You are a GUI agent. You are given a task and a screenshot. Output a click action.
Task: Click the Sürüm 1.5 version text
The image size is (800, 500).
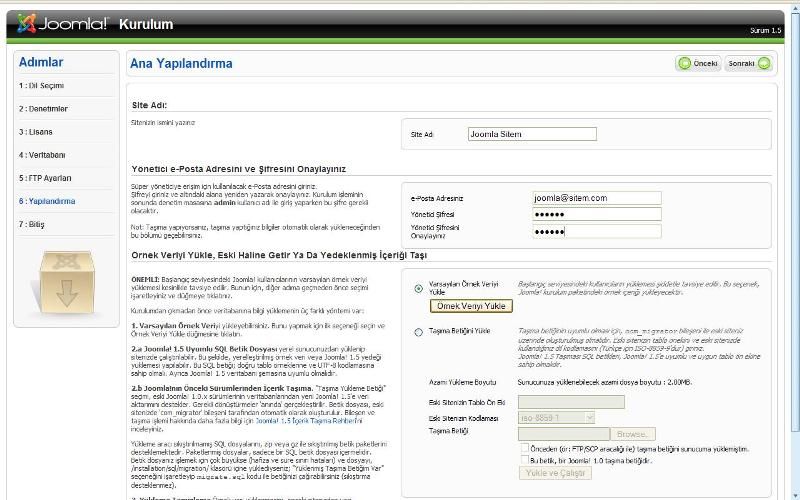click(765, 31)
